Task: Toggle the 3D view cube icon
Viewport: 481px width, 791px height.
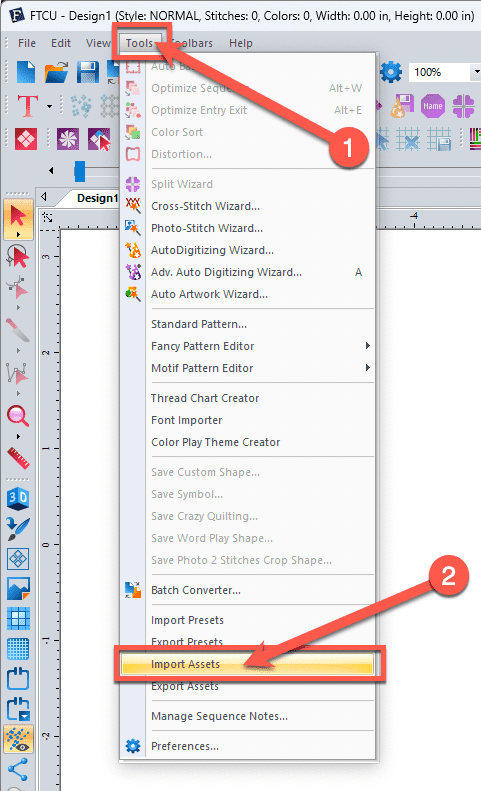Action: tap(18, 498)
